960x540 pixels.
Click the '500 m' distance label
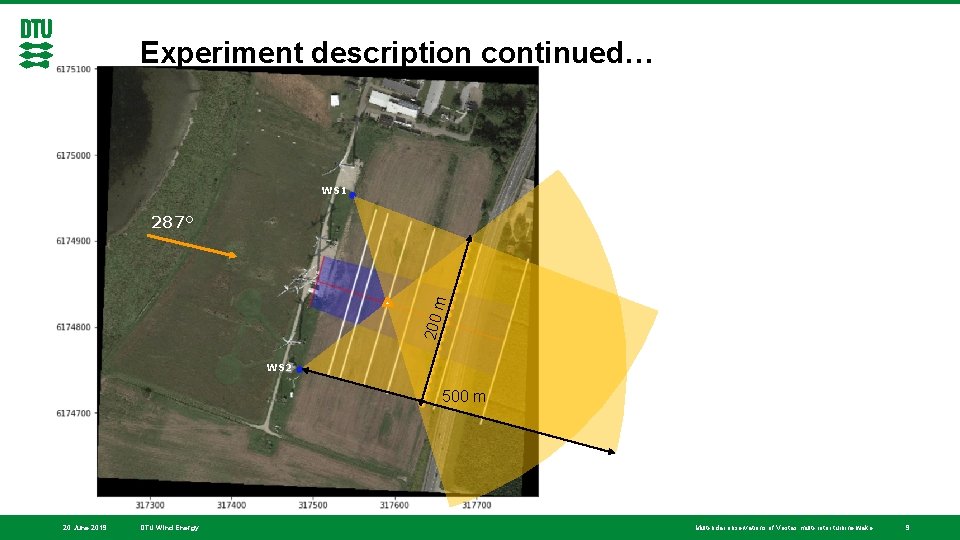pyautogui.click(x=463, y=396)
